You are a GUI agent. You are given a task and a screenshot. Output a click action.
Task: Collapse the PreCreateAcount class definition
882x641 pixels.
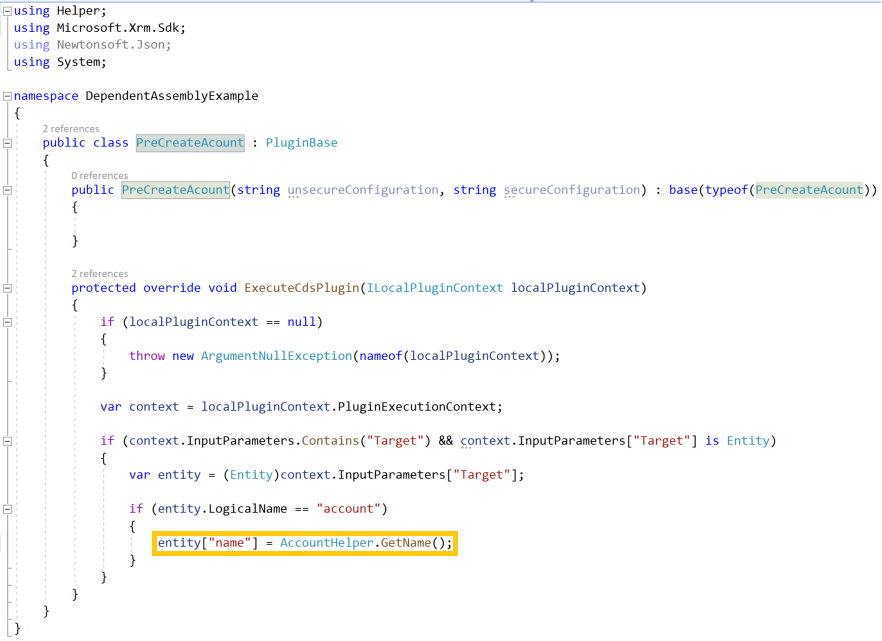point(7,143)
